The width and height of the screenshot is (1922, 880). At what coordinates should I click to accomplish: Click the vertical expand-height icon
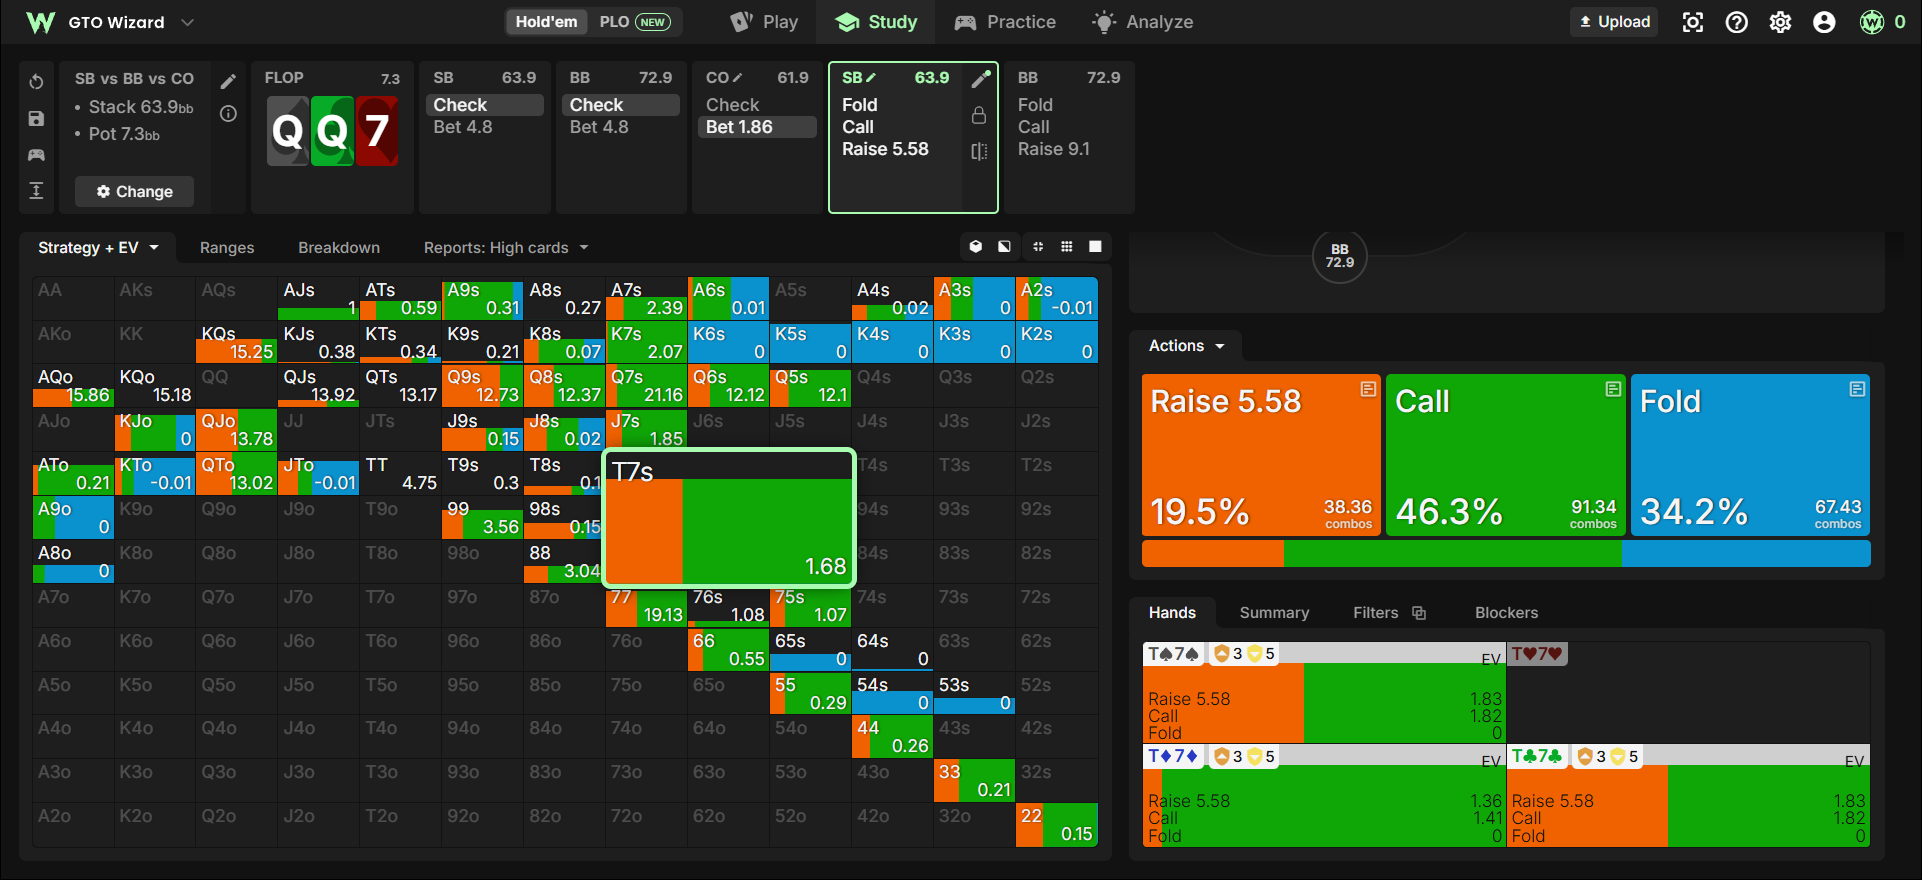click(x=36, y=191)
